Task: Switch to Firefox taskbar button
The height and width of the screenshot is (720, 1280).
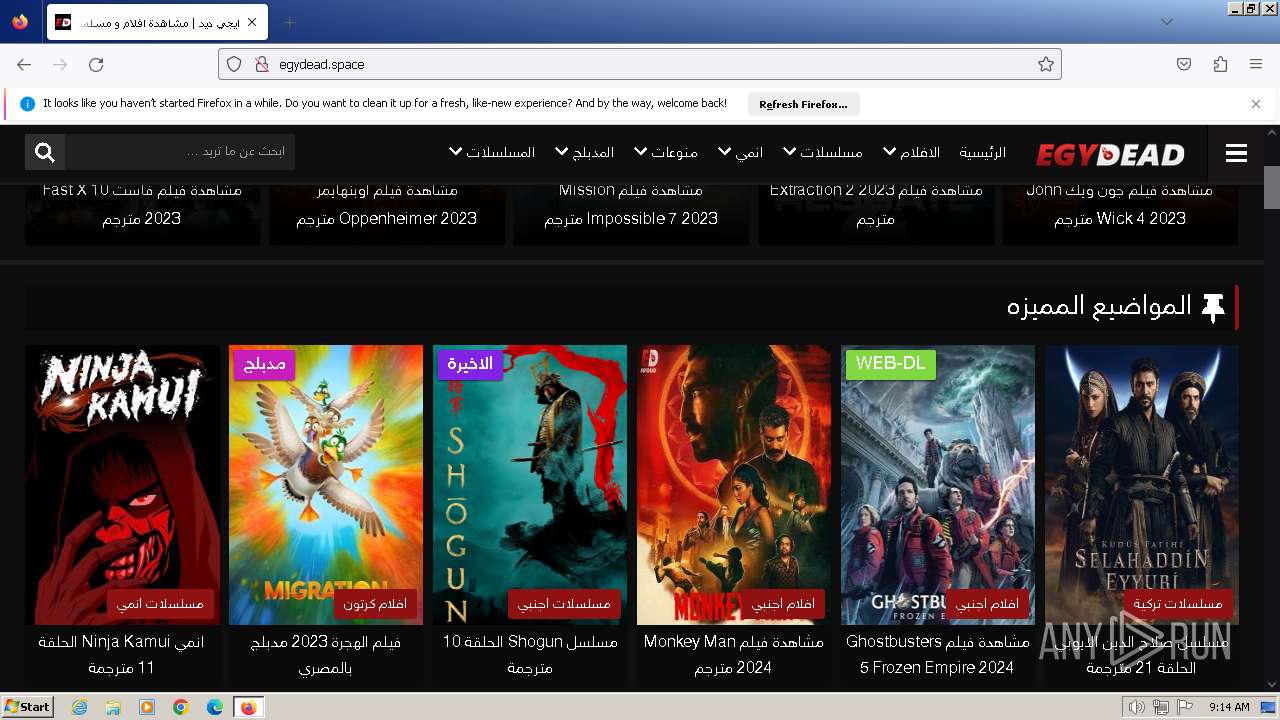Action: 248,707
